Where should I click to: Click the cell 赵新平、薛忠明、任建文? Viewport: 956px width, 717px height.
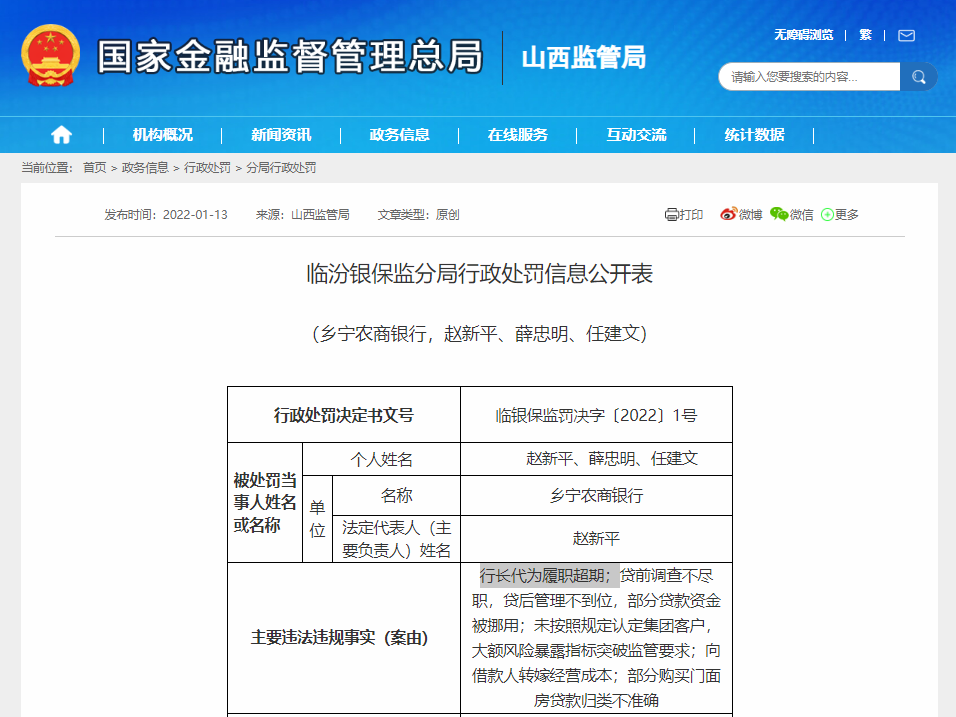pyautogui.click(x=596, y=459)
